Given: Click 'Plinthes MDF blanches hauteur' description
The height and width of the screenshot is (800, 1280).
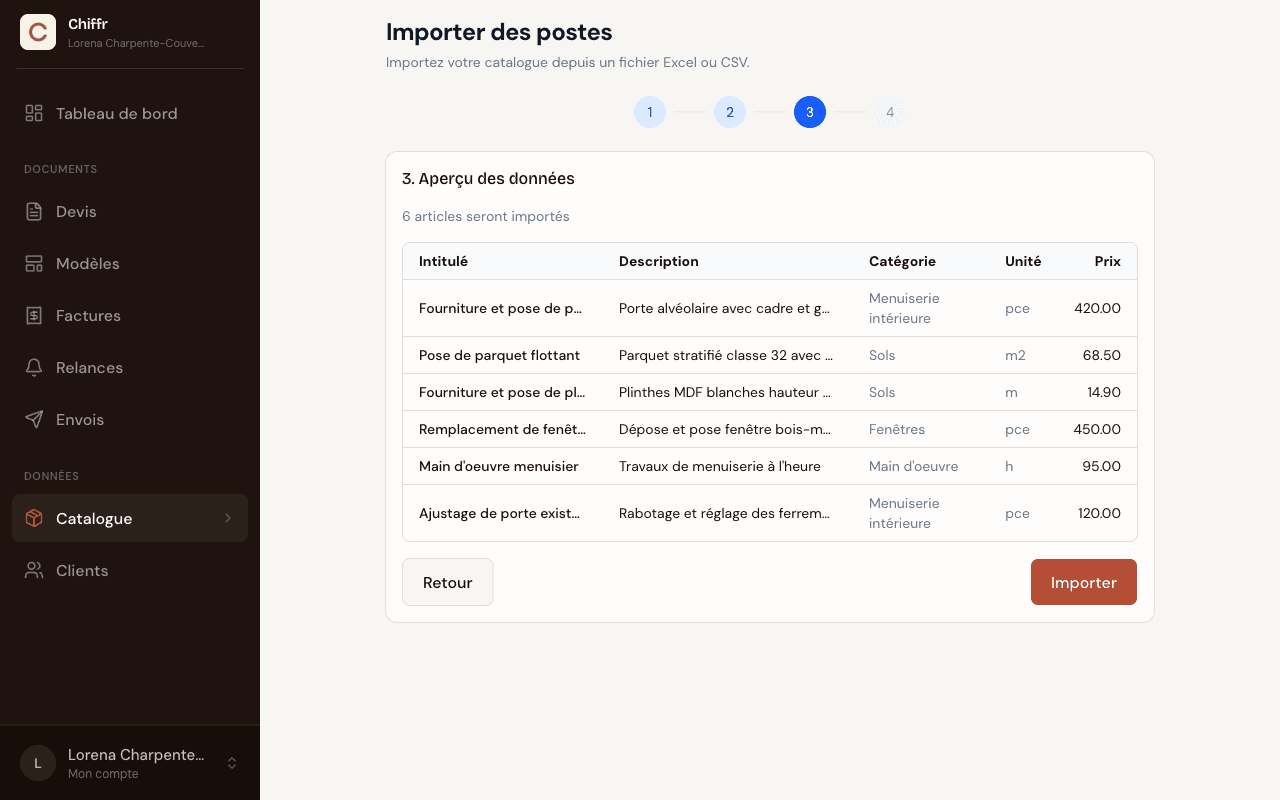Looking at the screenshot, I should click(725, 392).
